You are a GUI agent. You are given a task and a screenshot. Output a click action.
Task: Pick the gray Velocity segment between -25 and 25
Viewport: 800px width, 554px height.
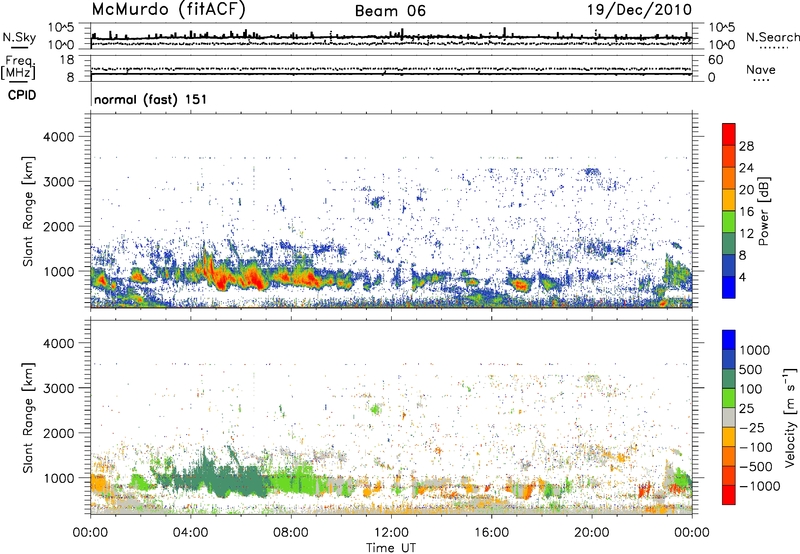pos(729,417)
